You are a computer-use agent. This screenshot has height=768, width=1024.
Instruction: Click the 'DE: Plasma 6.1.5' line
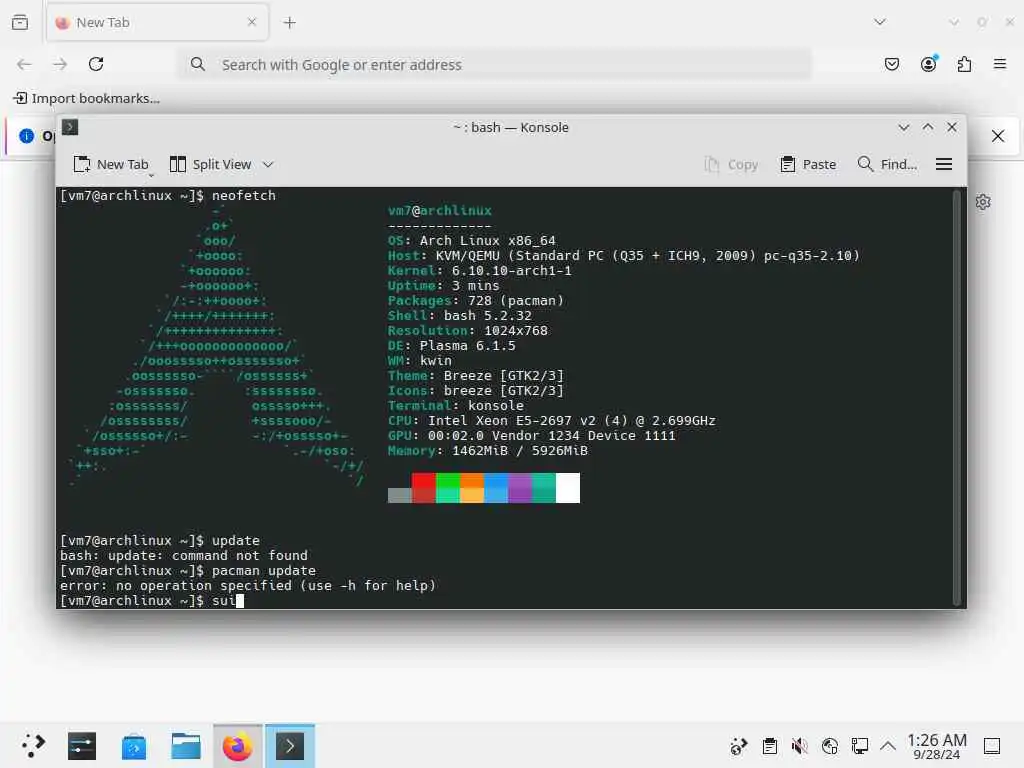(451, 345)
